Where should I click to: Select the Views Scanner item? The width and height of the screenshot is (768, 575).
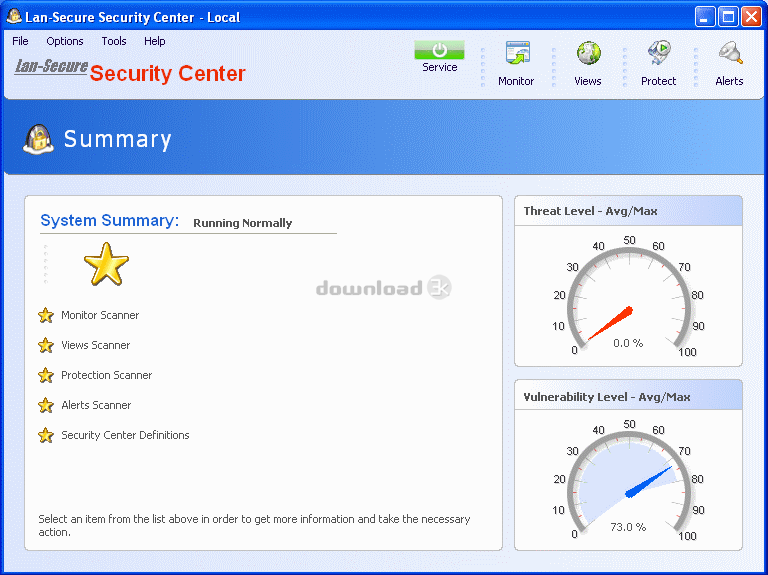(x=96, y=345)
